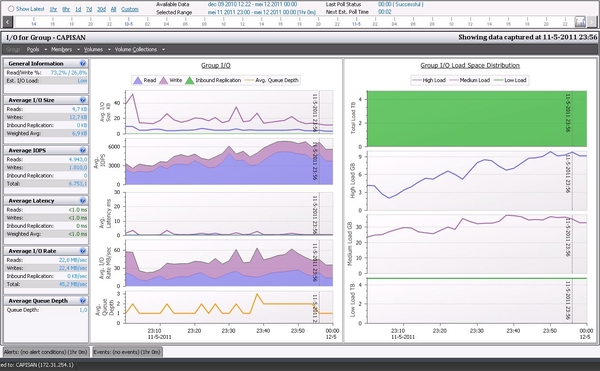Open the Volumes menu
This screenshot has height=371, width=600.
pos(93,49)
